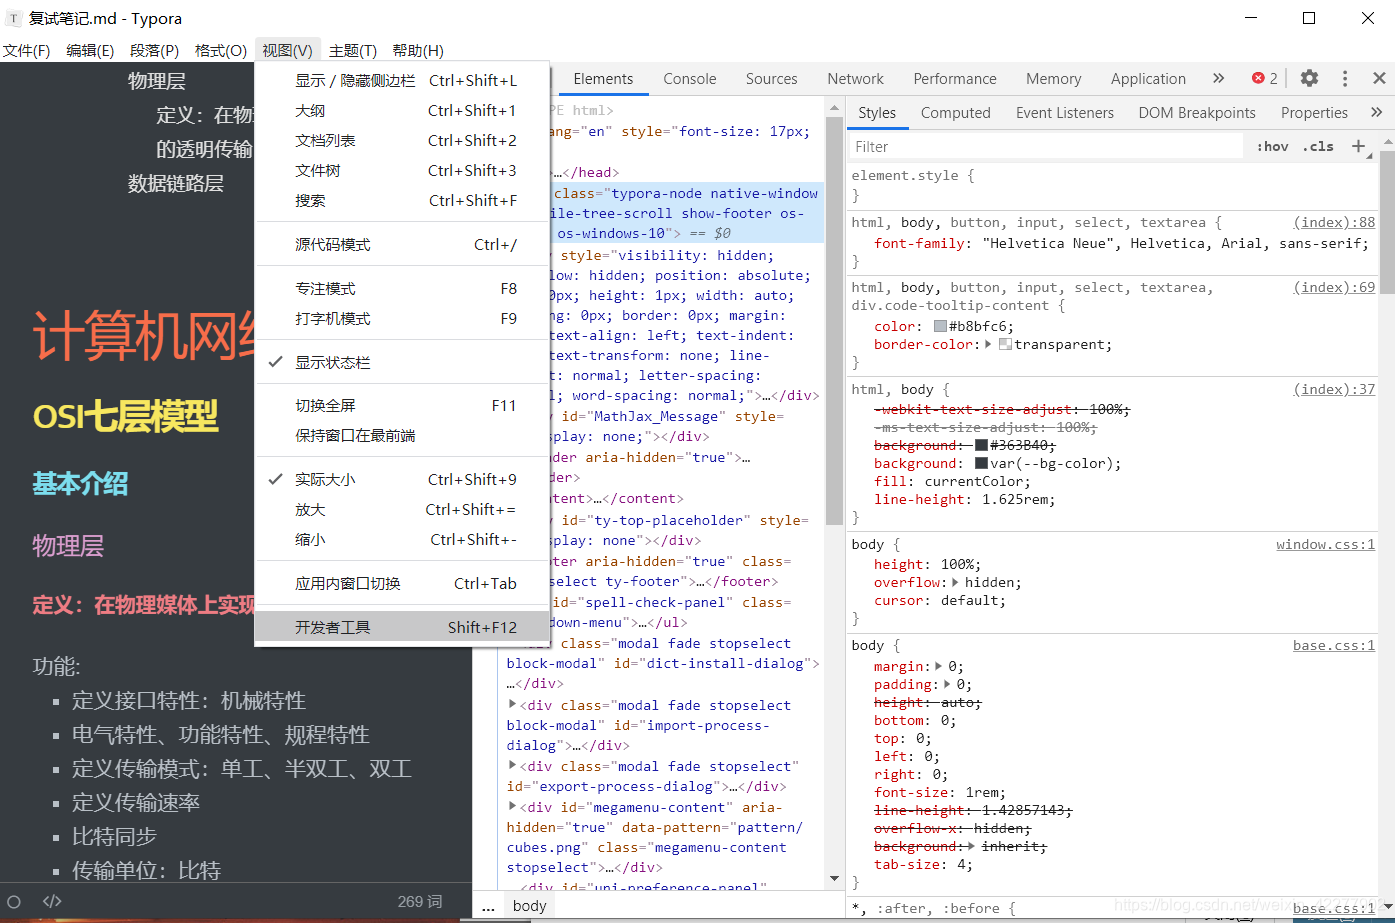Choose 大纲 from view menu
The image size is (1395, 923).
(x=402, y=110)
